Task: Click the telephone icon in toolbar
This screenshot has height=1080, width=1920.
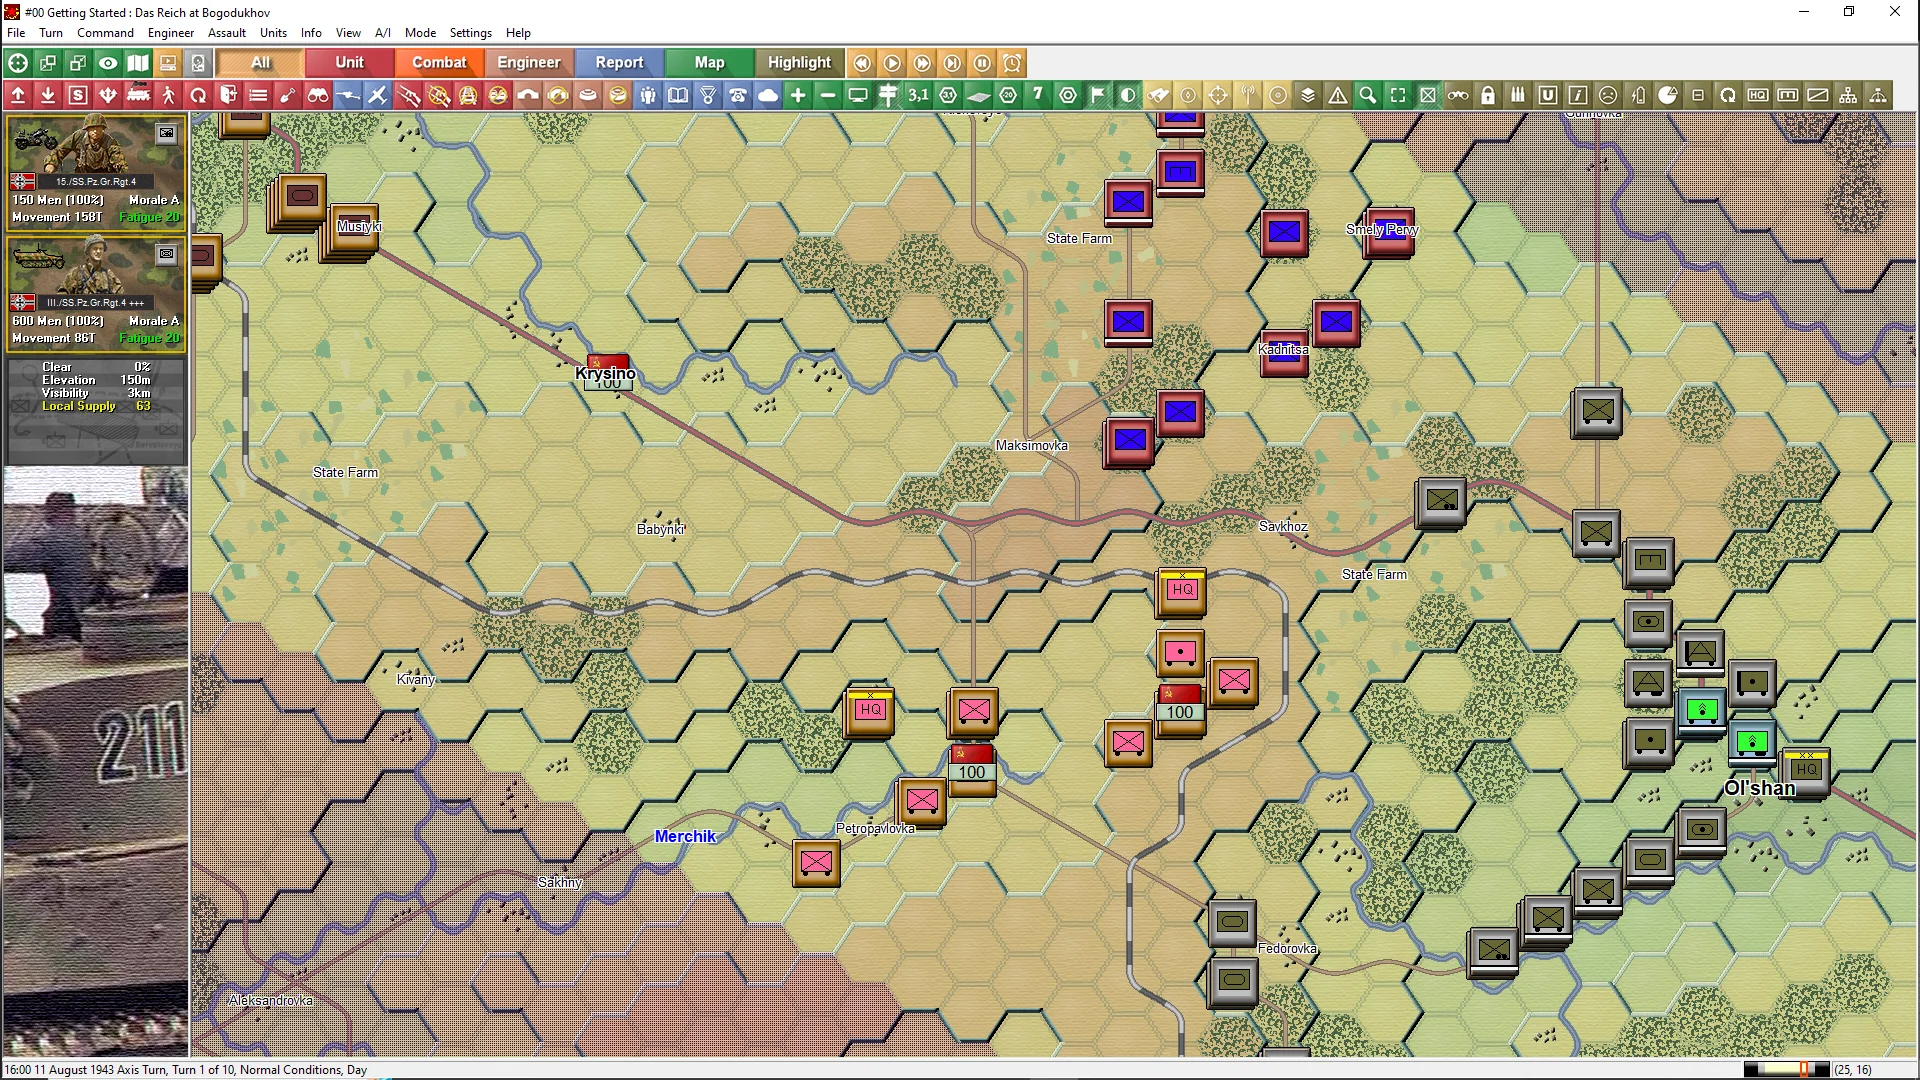Action: pos(738,95)
